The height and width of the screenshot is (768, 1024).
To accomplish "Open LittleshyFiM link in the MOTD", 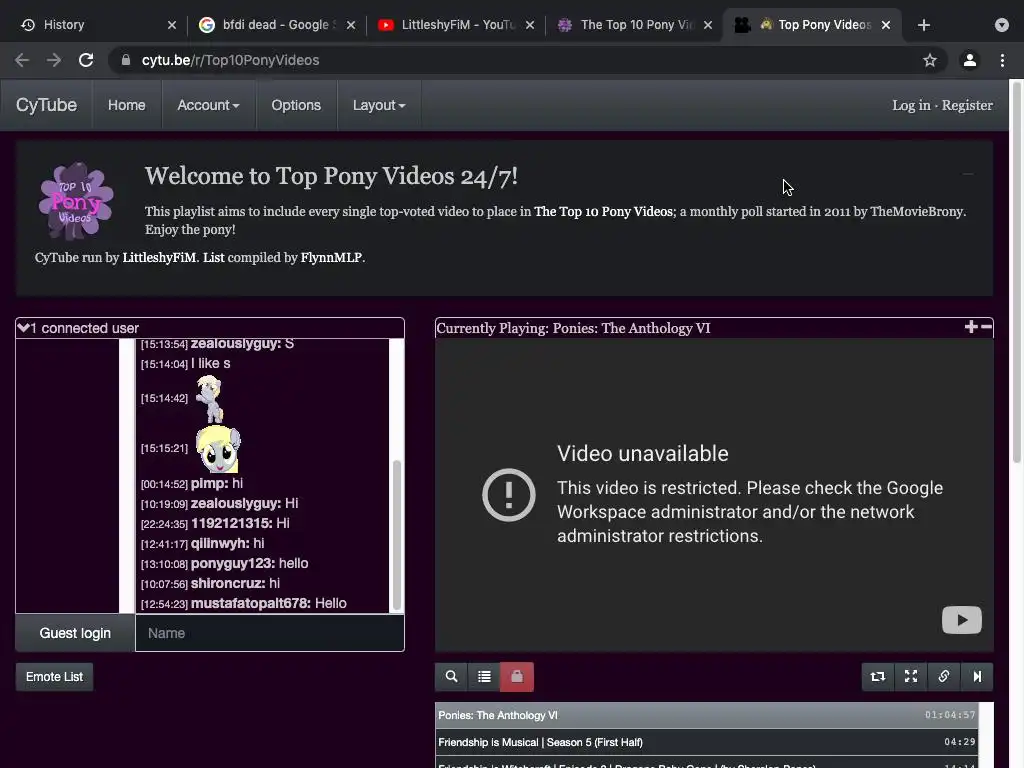I will 159,257.
